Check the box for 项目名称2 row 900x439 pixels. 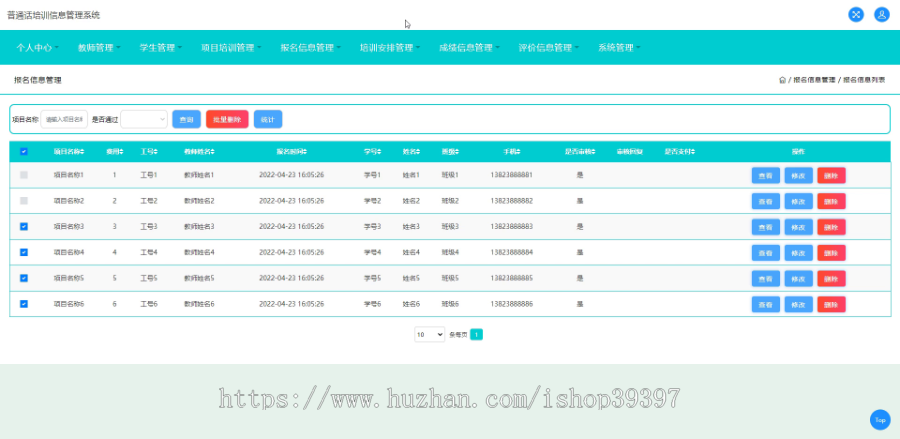coord(24,201)
